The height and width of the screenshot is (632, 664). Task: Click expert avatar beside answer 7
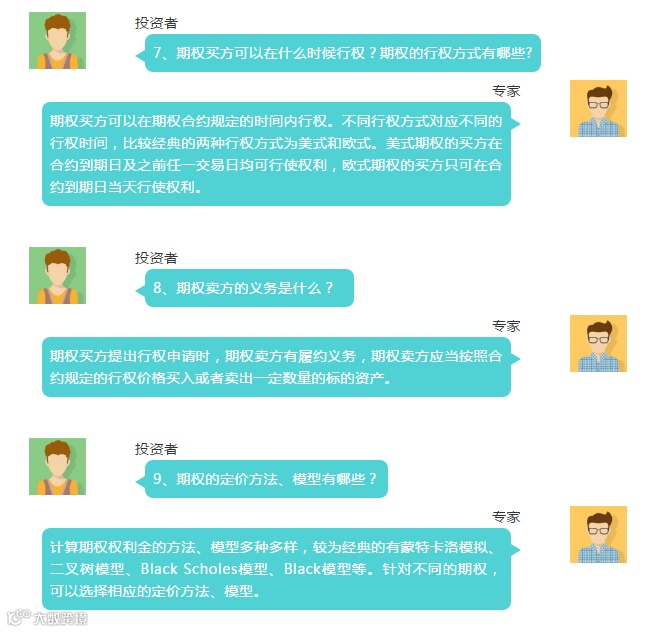click(x=598, y=108)
